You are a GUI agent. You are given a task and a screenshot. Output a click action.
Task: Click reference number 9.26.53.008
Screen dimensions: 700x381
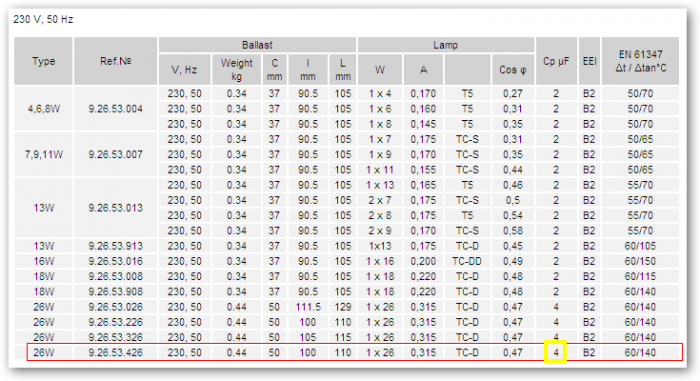tap(115, 276)
